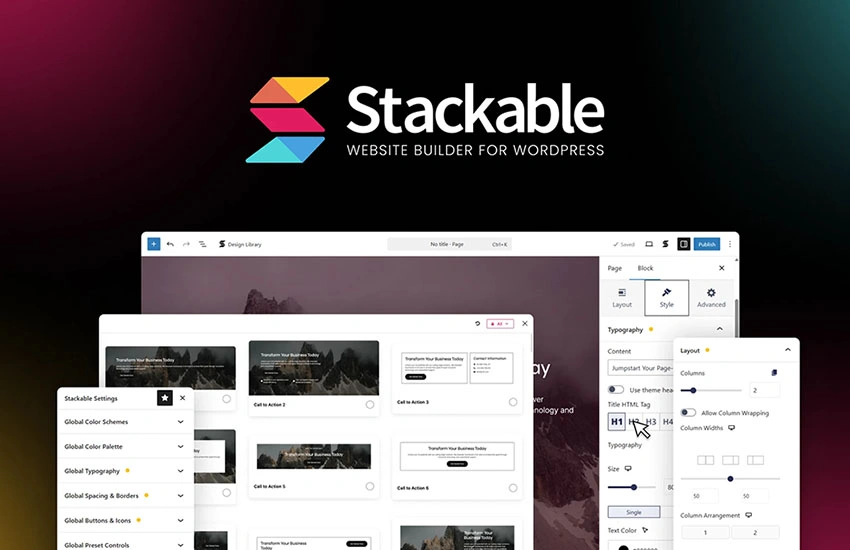The image size is (850, 550).
Task: Toggle the black settings sidebar icon
Action: coord(684,244)
